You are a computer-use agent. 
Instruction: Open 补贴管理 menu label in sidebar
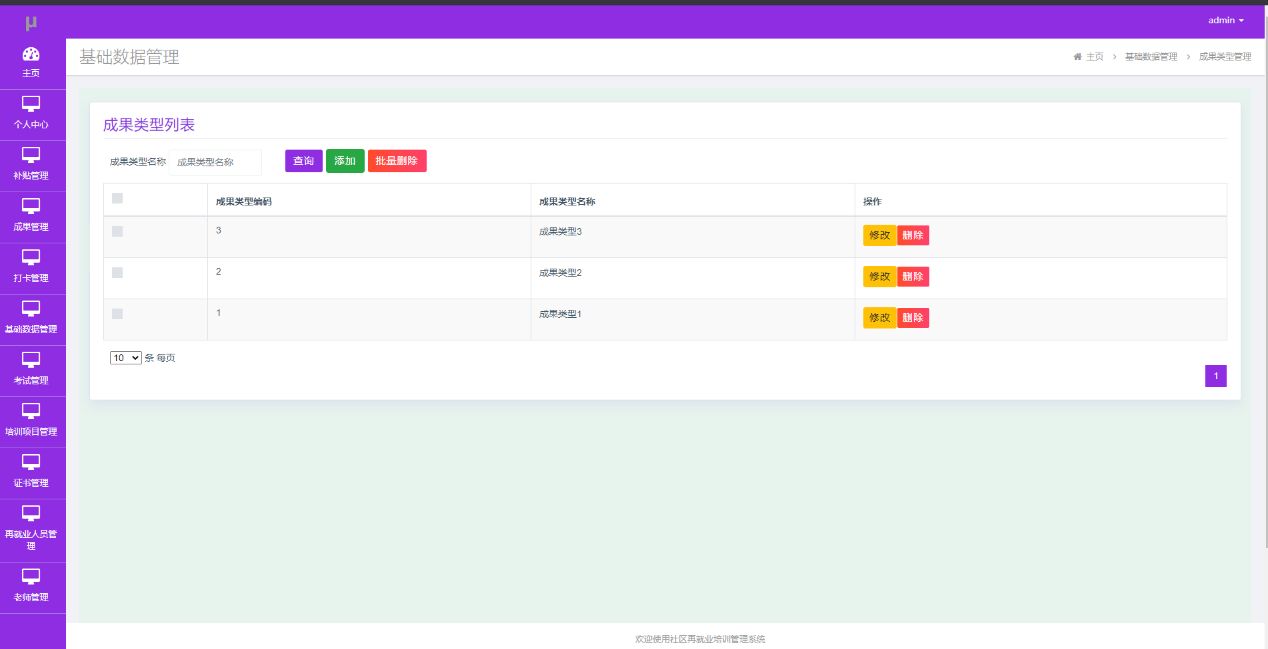tap(31, 176)
